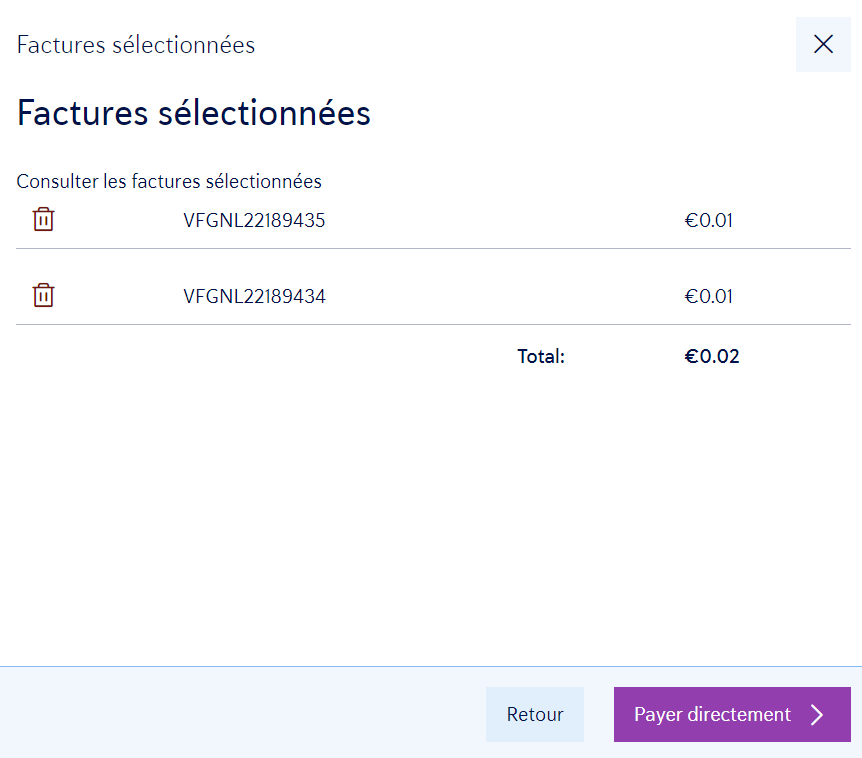Click the top border line of the footer bar

pyautogui.click(x=430, y=666)
